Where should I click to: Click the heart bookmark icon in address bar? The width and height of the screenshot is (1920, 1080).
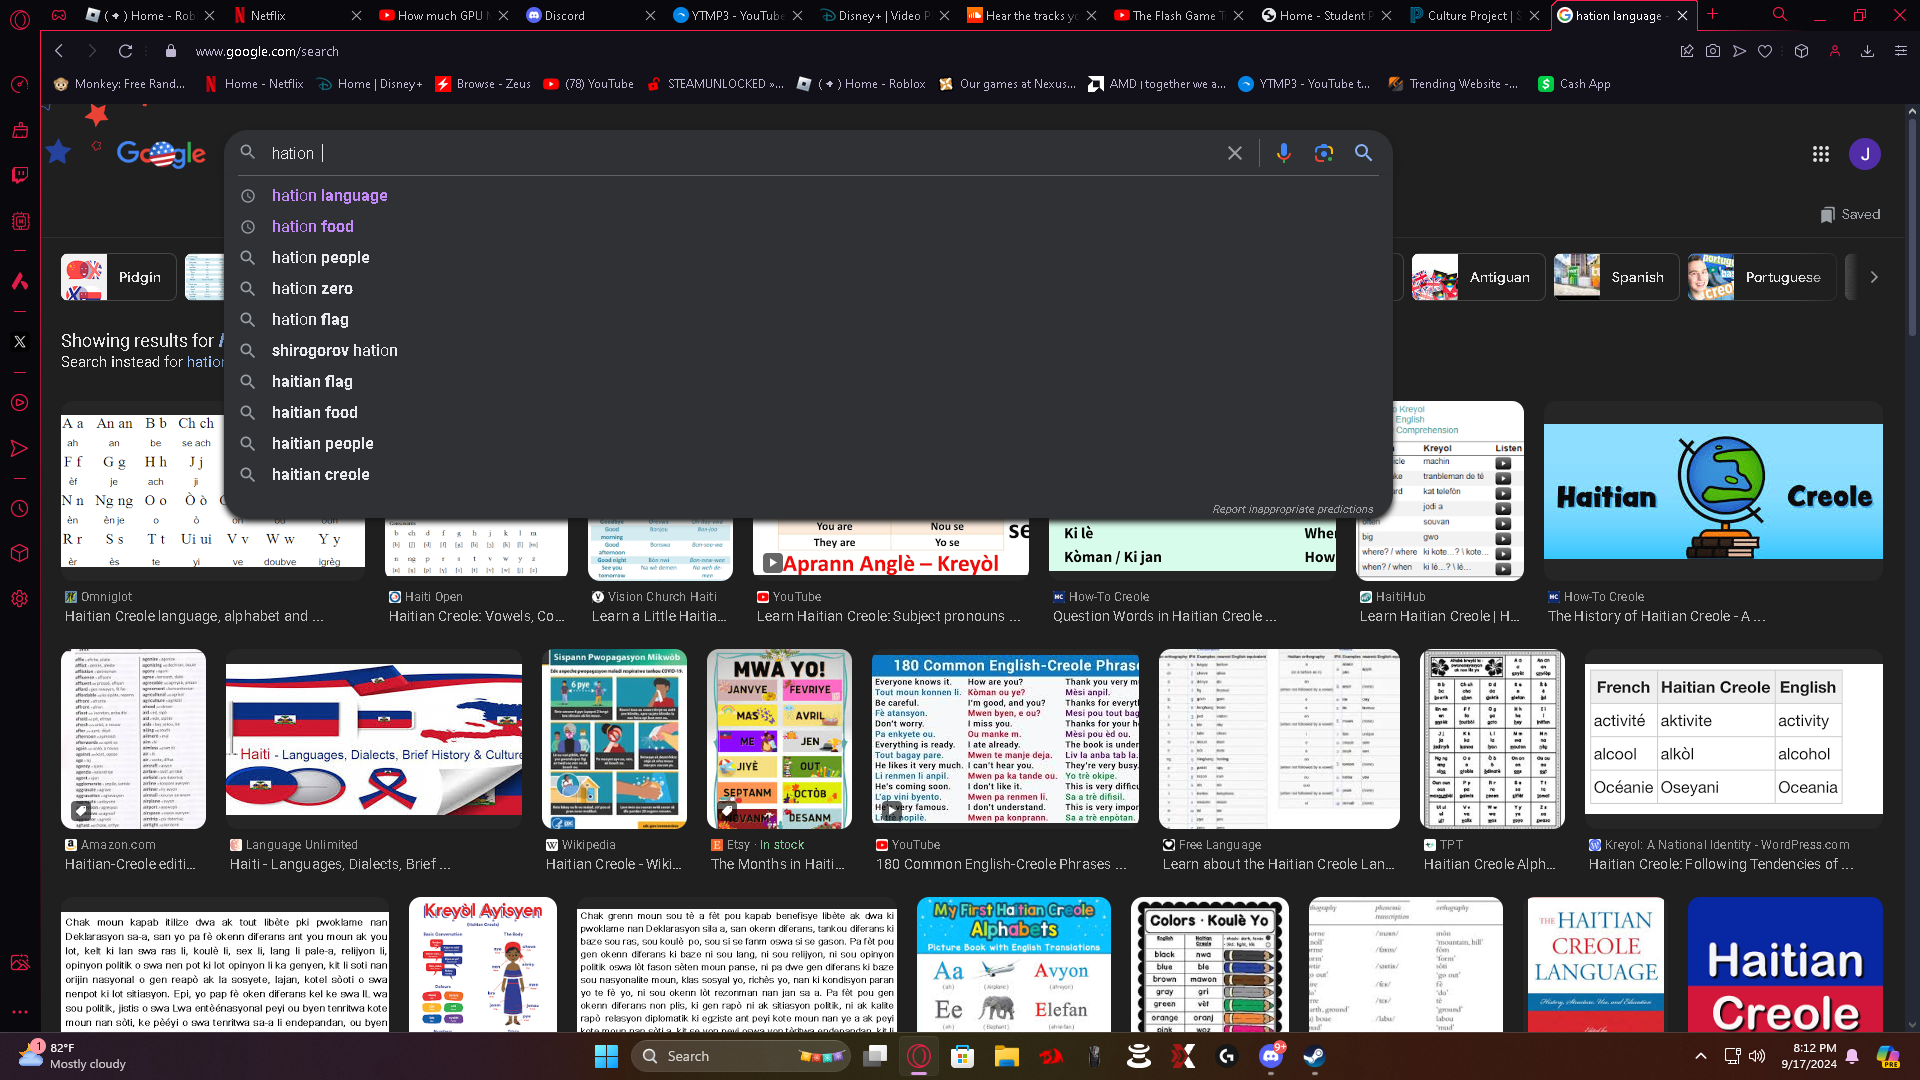pos(1765,51)
